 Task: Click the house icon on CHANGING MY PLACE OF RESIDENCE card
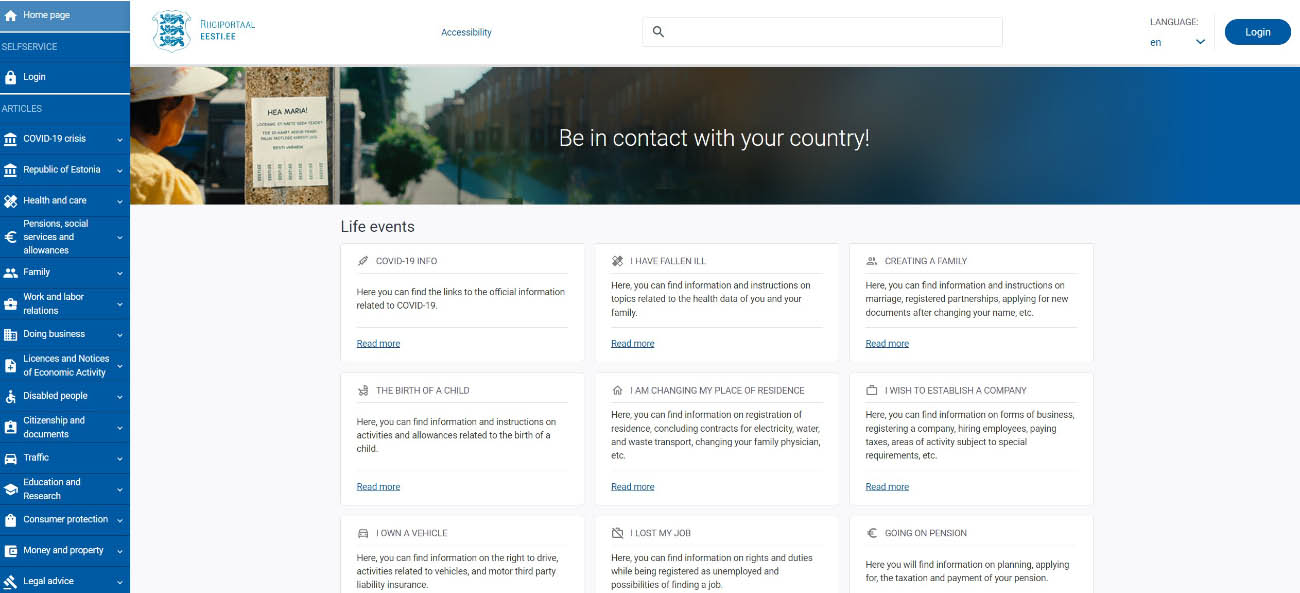click(617, 391)
